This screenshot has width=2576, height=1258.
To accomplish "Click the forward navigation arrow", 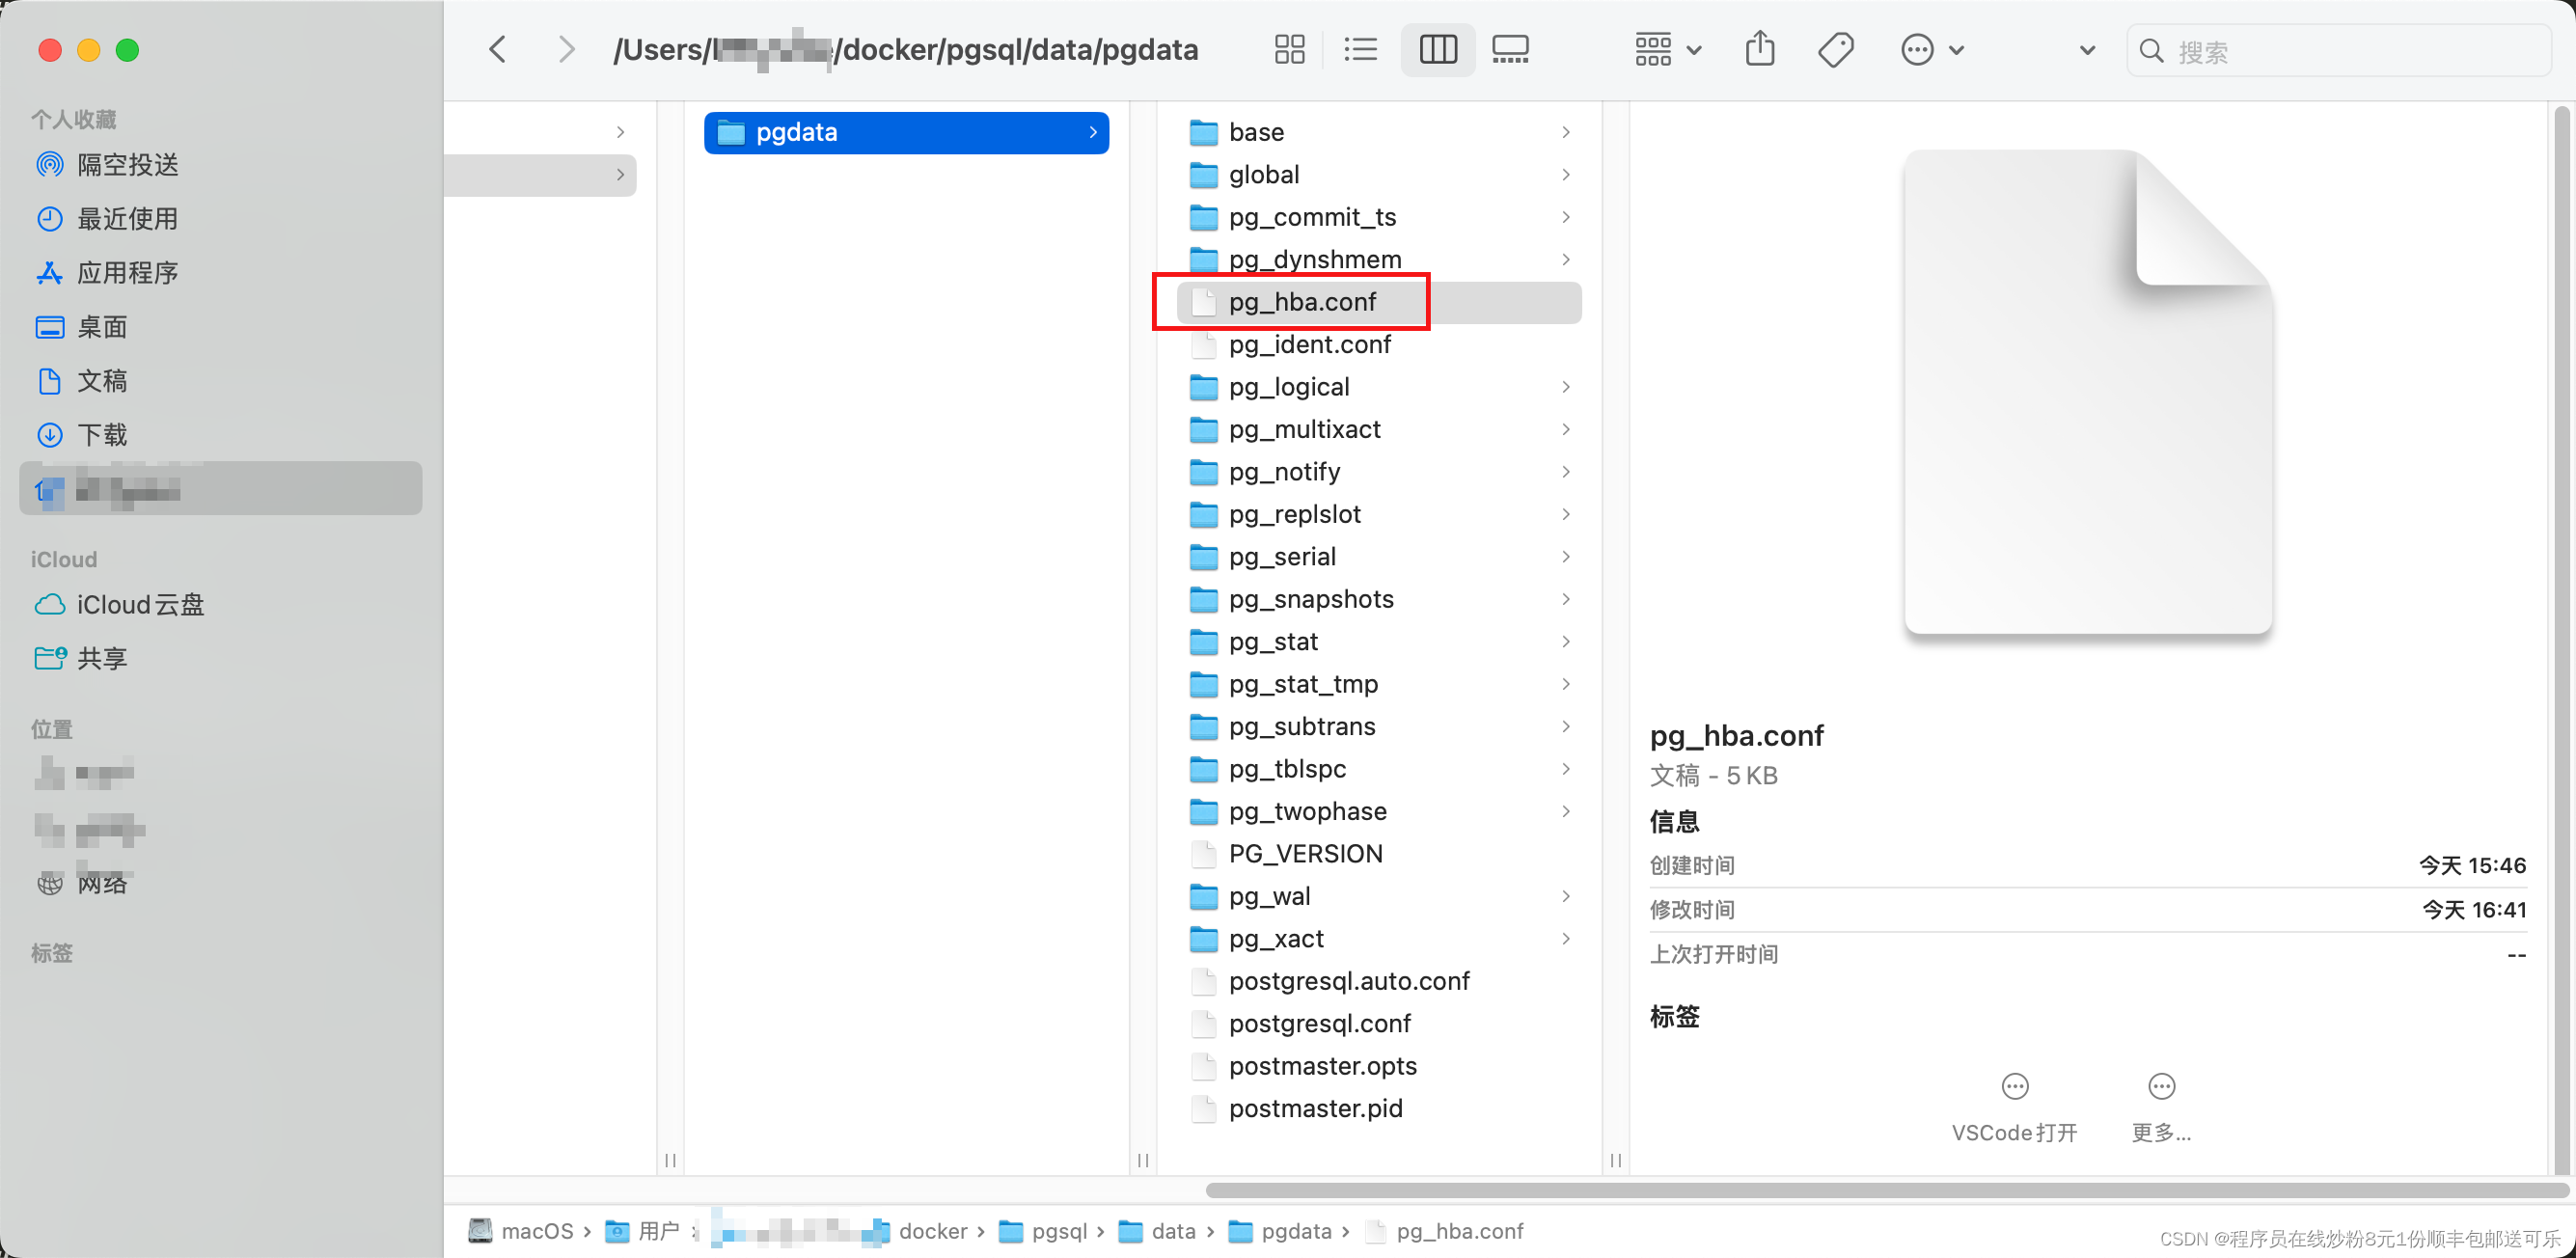I will (566, 49).
